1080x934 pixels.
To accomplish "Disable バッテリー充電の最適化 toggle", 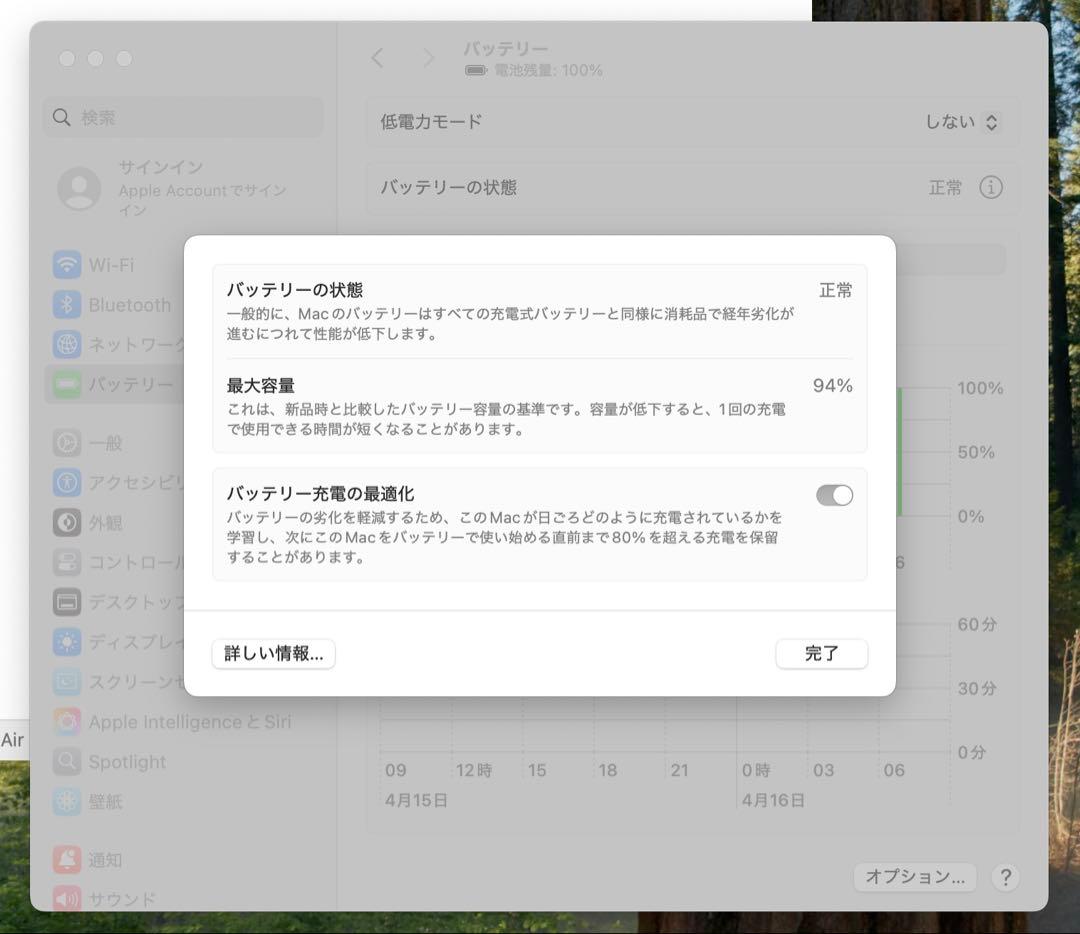I will pyautogui.click(x=834, y=494).
